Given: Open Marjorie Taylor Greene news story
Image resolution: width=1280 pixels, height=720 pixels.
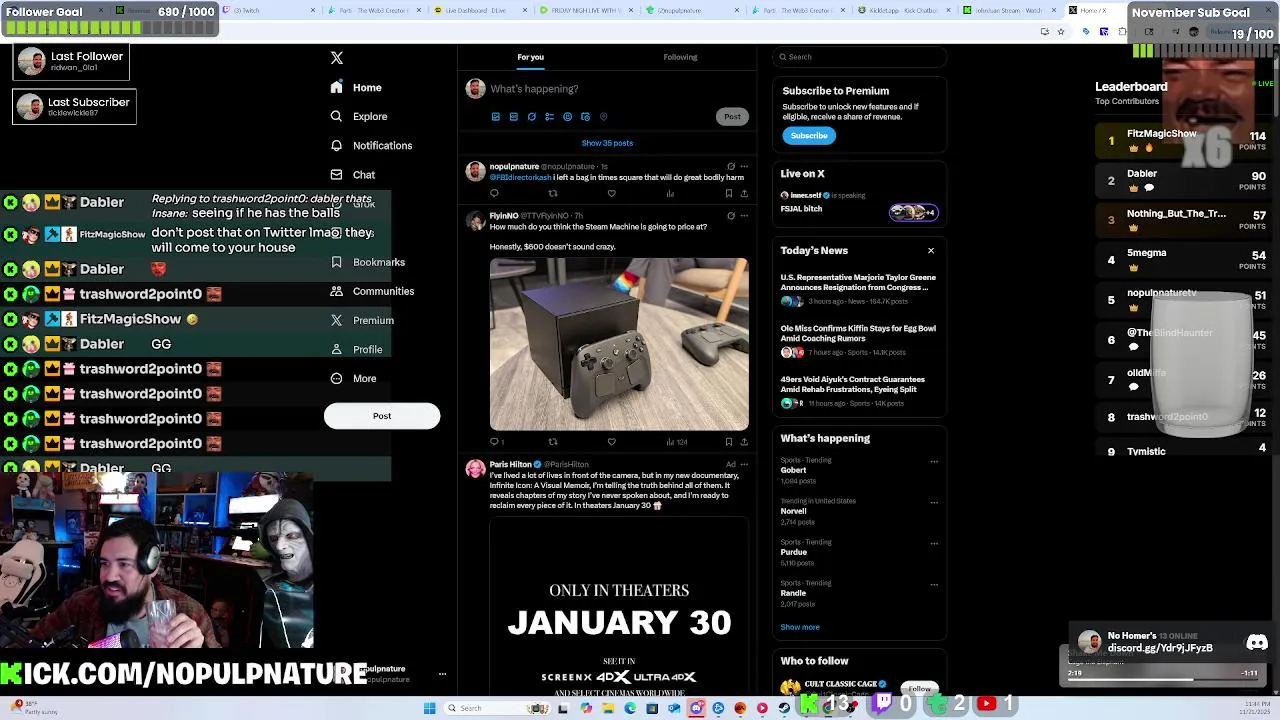Looking at the screenshot, I should pos(858,289).
